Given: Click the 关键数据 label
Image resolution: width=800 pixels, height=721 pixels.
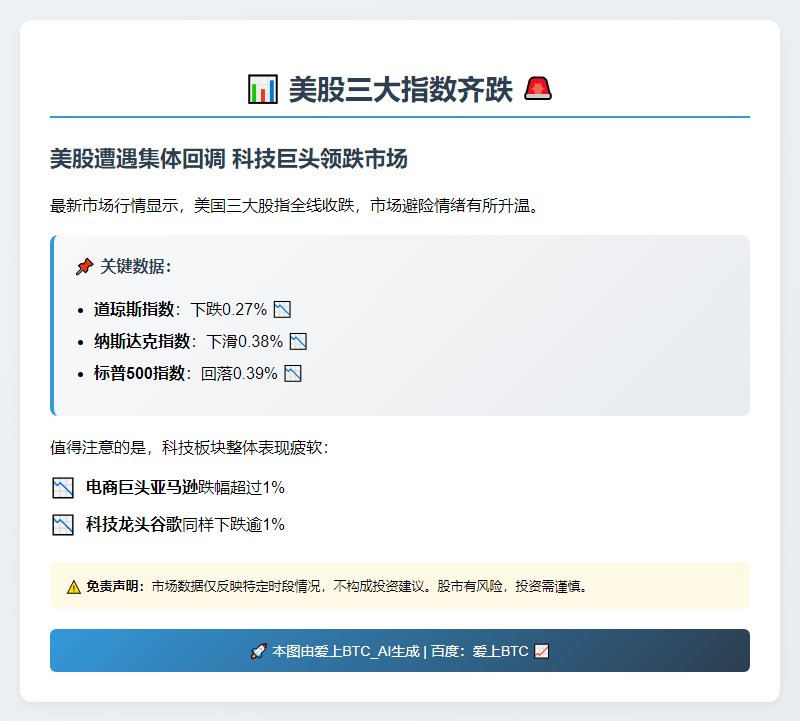Looking at the screenshot, I should [136, 266].
